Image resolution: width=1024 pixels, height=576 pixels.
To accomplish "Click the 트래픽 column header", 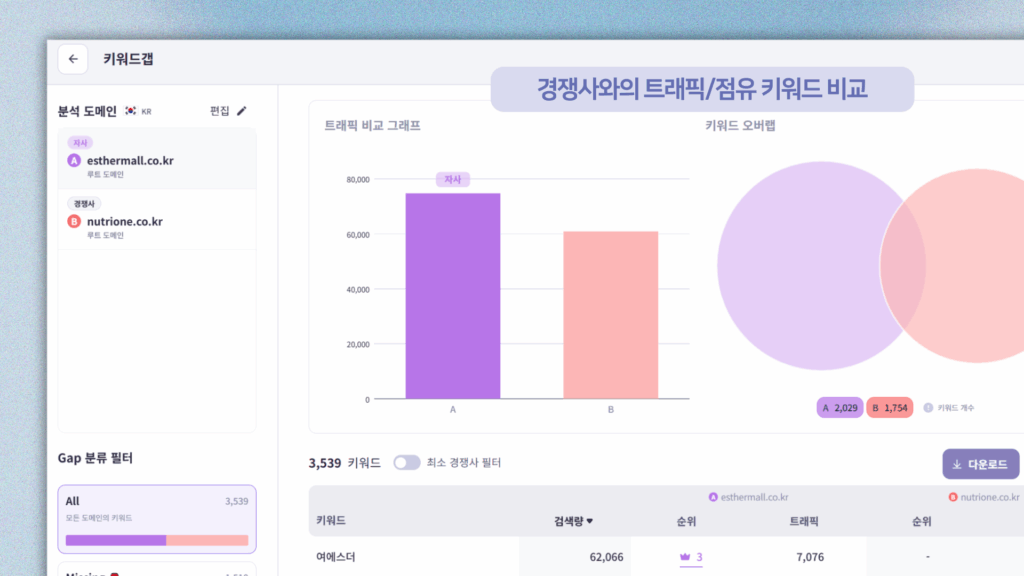I will (804, 521).
